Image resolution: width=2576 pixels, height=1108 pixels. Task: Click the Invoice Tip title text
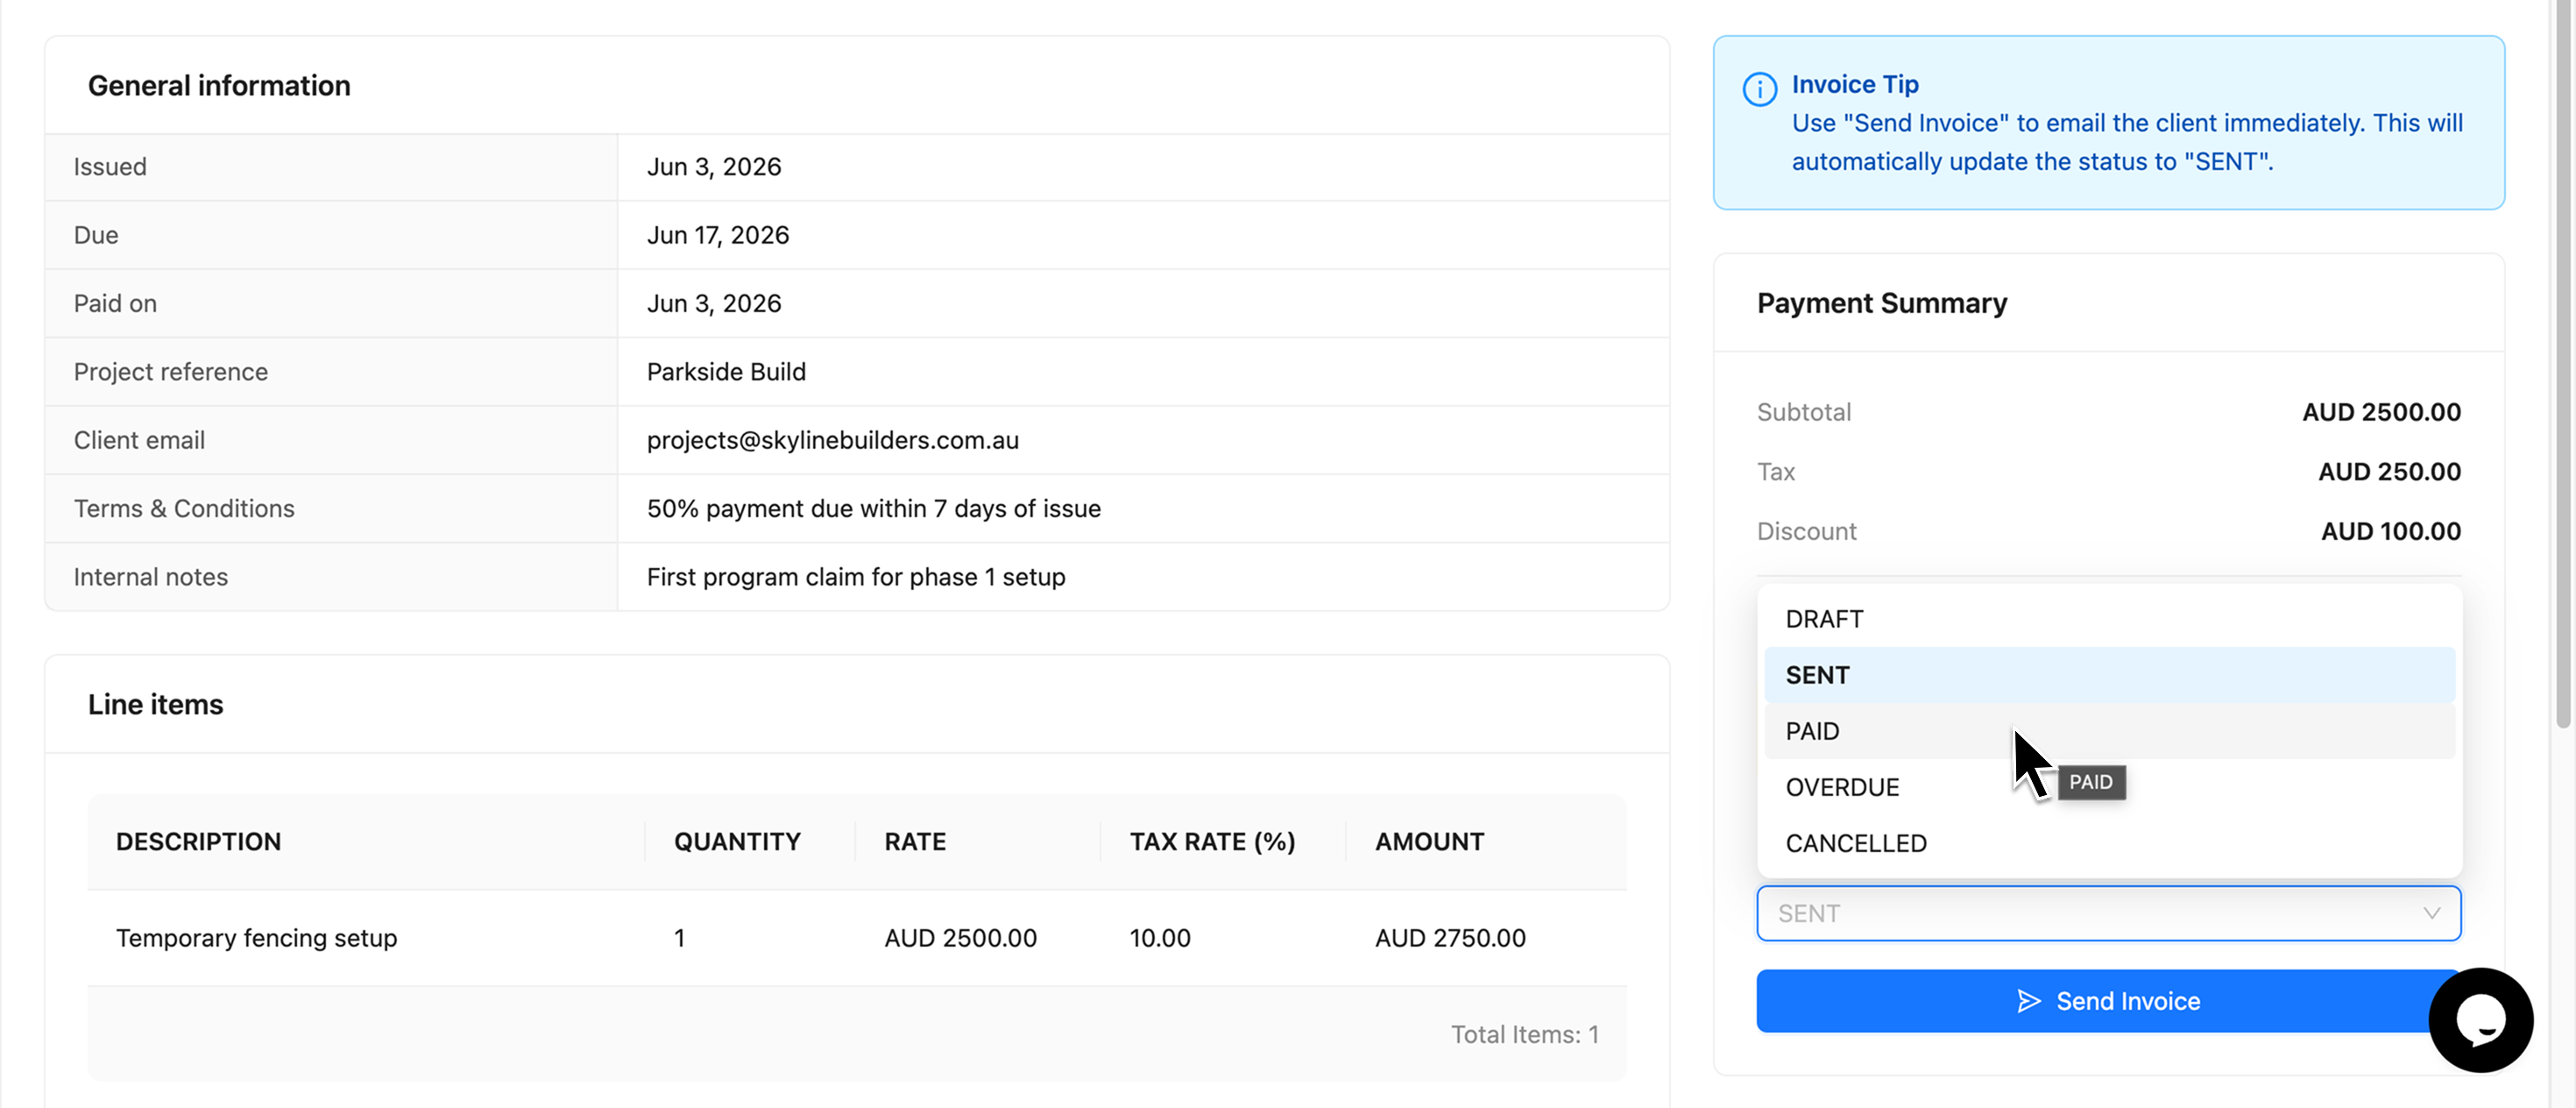click(1854, 85)
